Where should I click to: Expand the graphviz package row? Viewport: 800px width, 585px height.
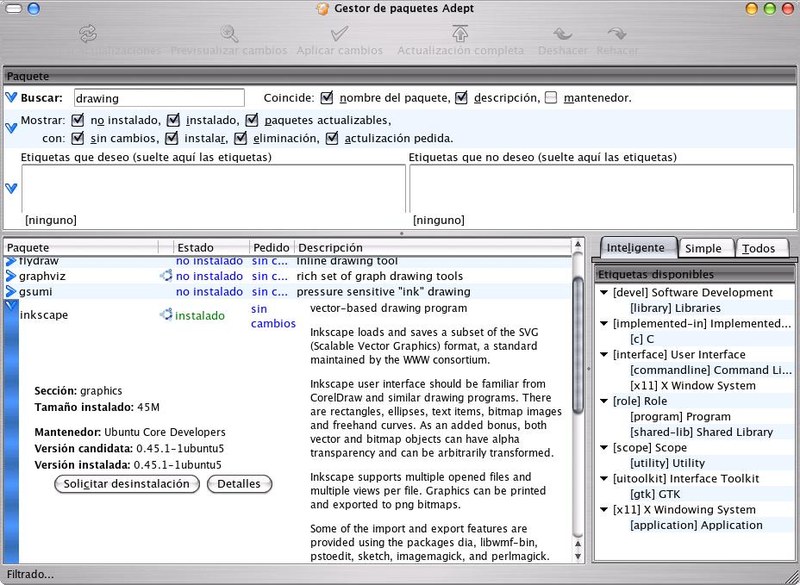[x=11, y=276]
